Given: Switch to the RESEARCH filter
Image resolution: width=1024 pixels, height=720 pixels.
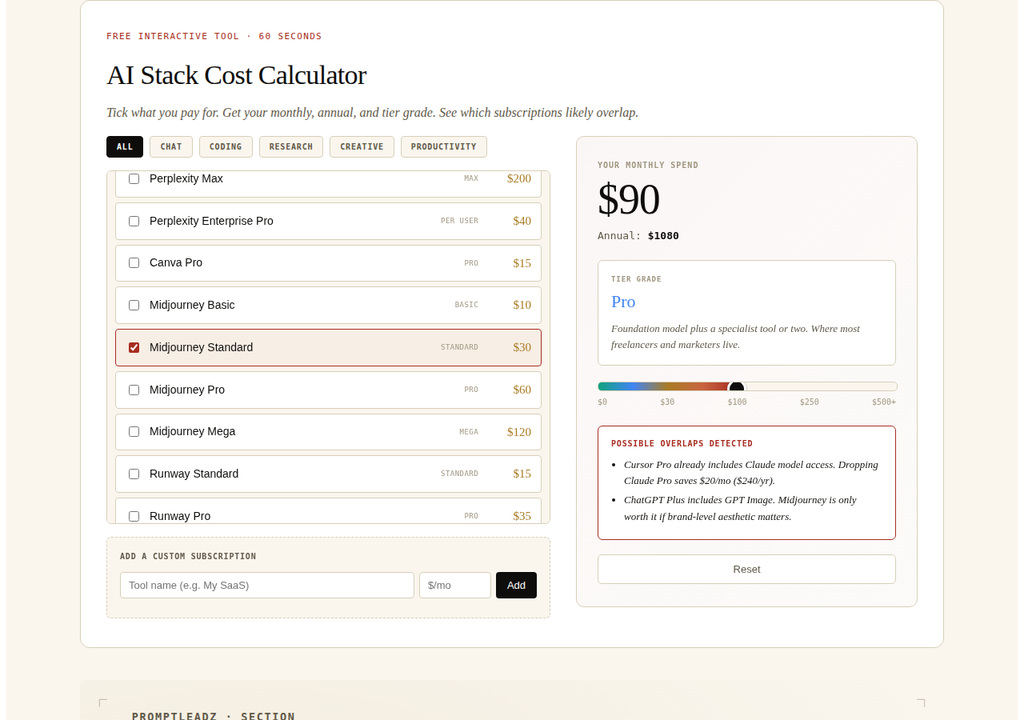Looking at the screenshot, I should (x=291, y=146).
